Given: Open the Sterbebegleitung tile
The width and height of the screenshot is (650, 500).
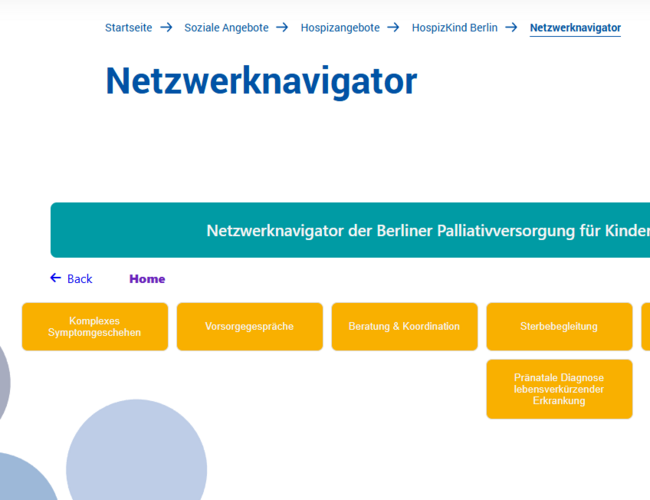Looking at the screenshot, I should click(x=559, y=327).
